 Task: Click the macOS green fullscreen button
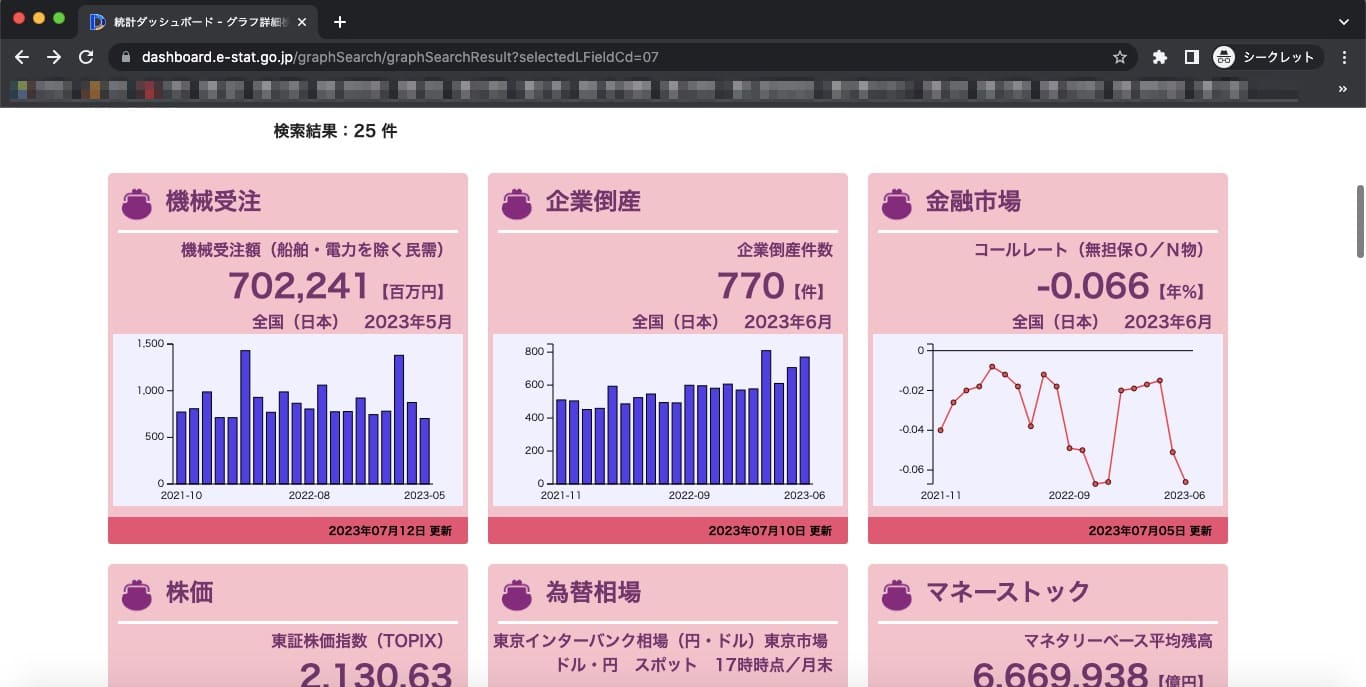pyautogui.click(x=59, y=19)
